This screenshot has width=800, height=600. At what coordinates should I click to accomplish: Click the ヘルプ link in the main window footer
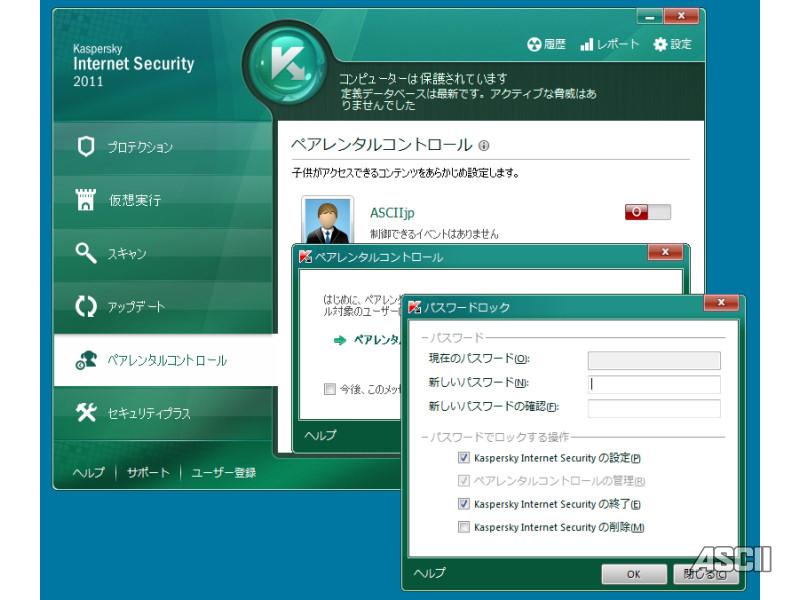tap(88, 472)
